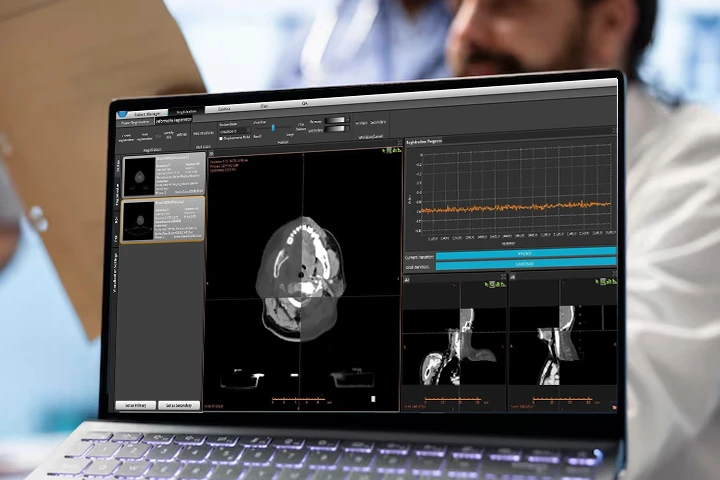Click the sagittal view label icon
720x480 pixels.
[x=513, y=277]
